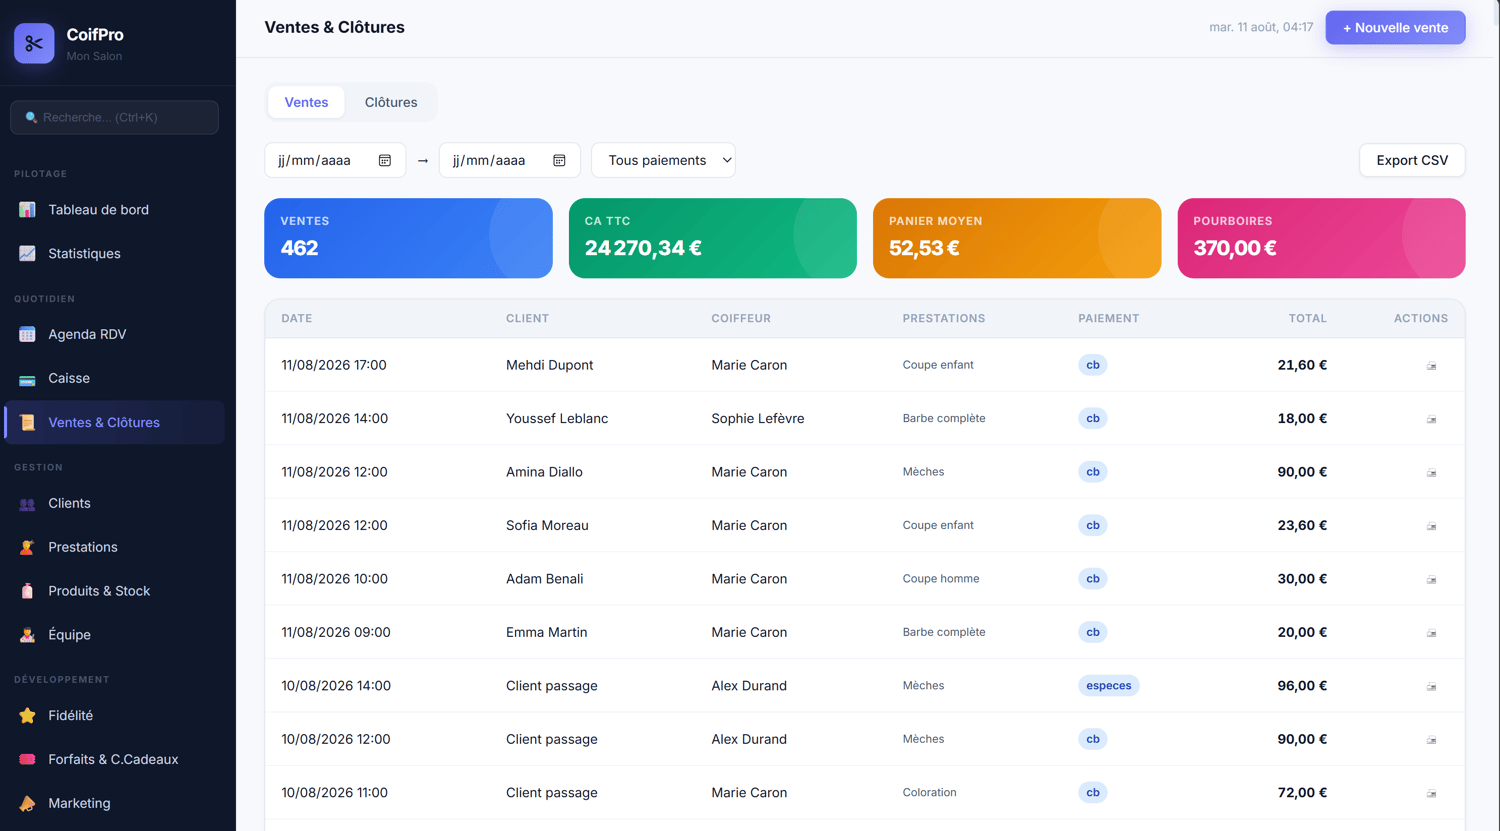
Task: Click the Export CSV button
Action: tap(1412, 160)
